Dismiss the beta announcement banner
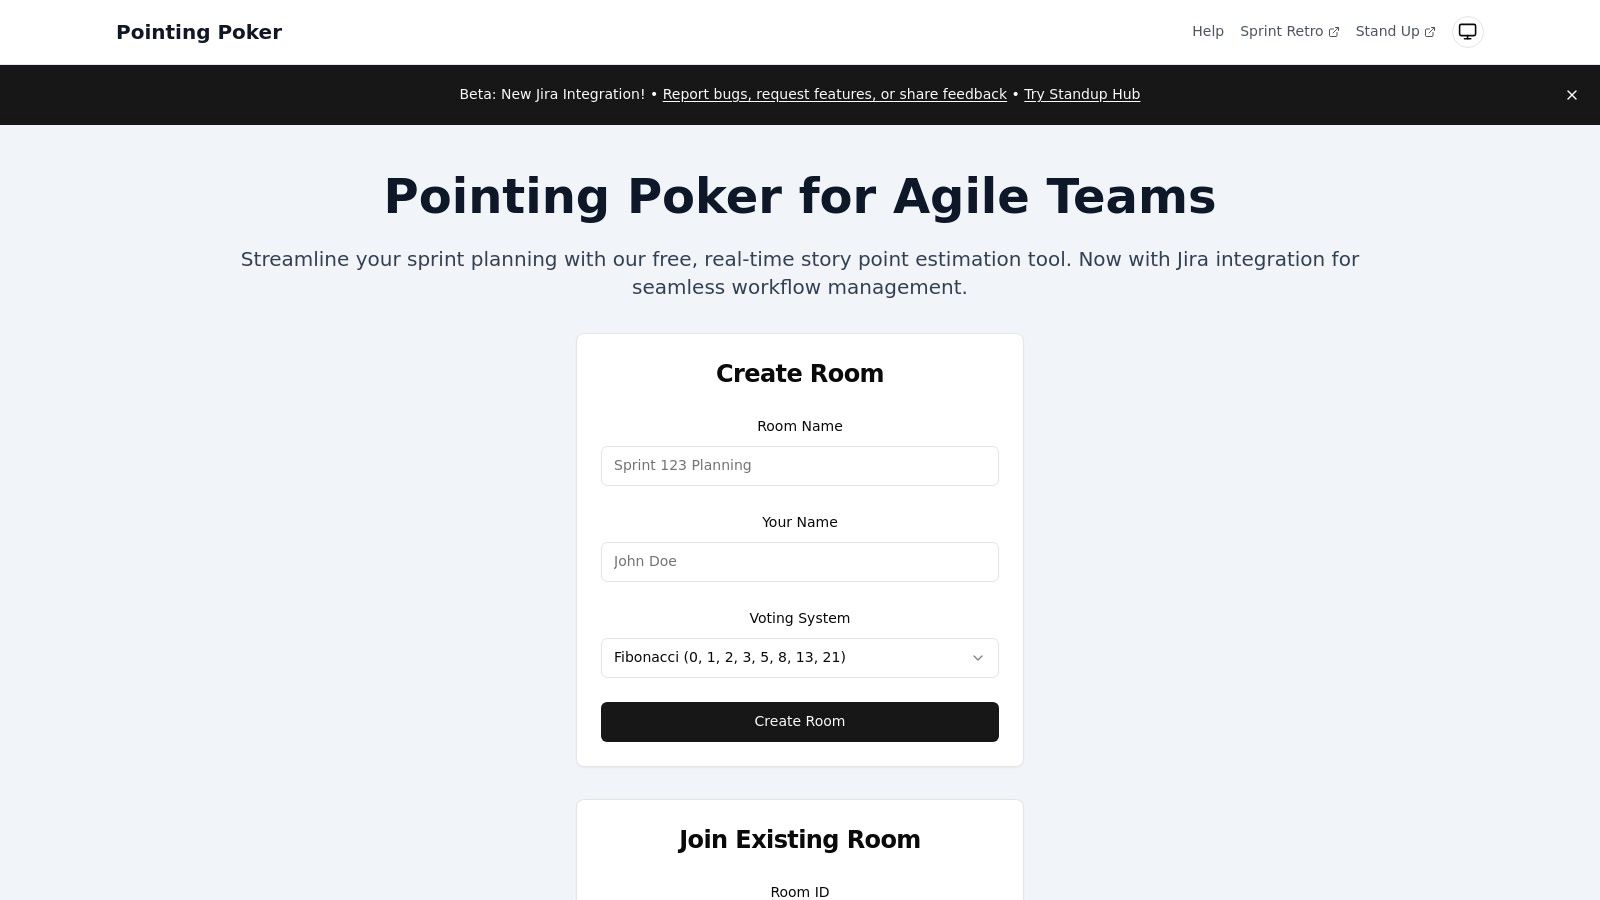The width and height of the screenshot is (1600, 900). [1571, 95]
